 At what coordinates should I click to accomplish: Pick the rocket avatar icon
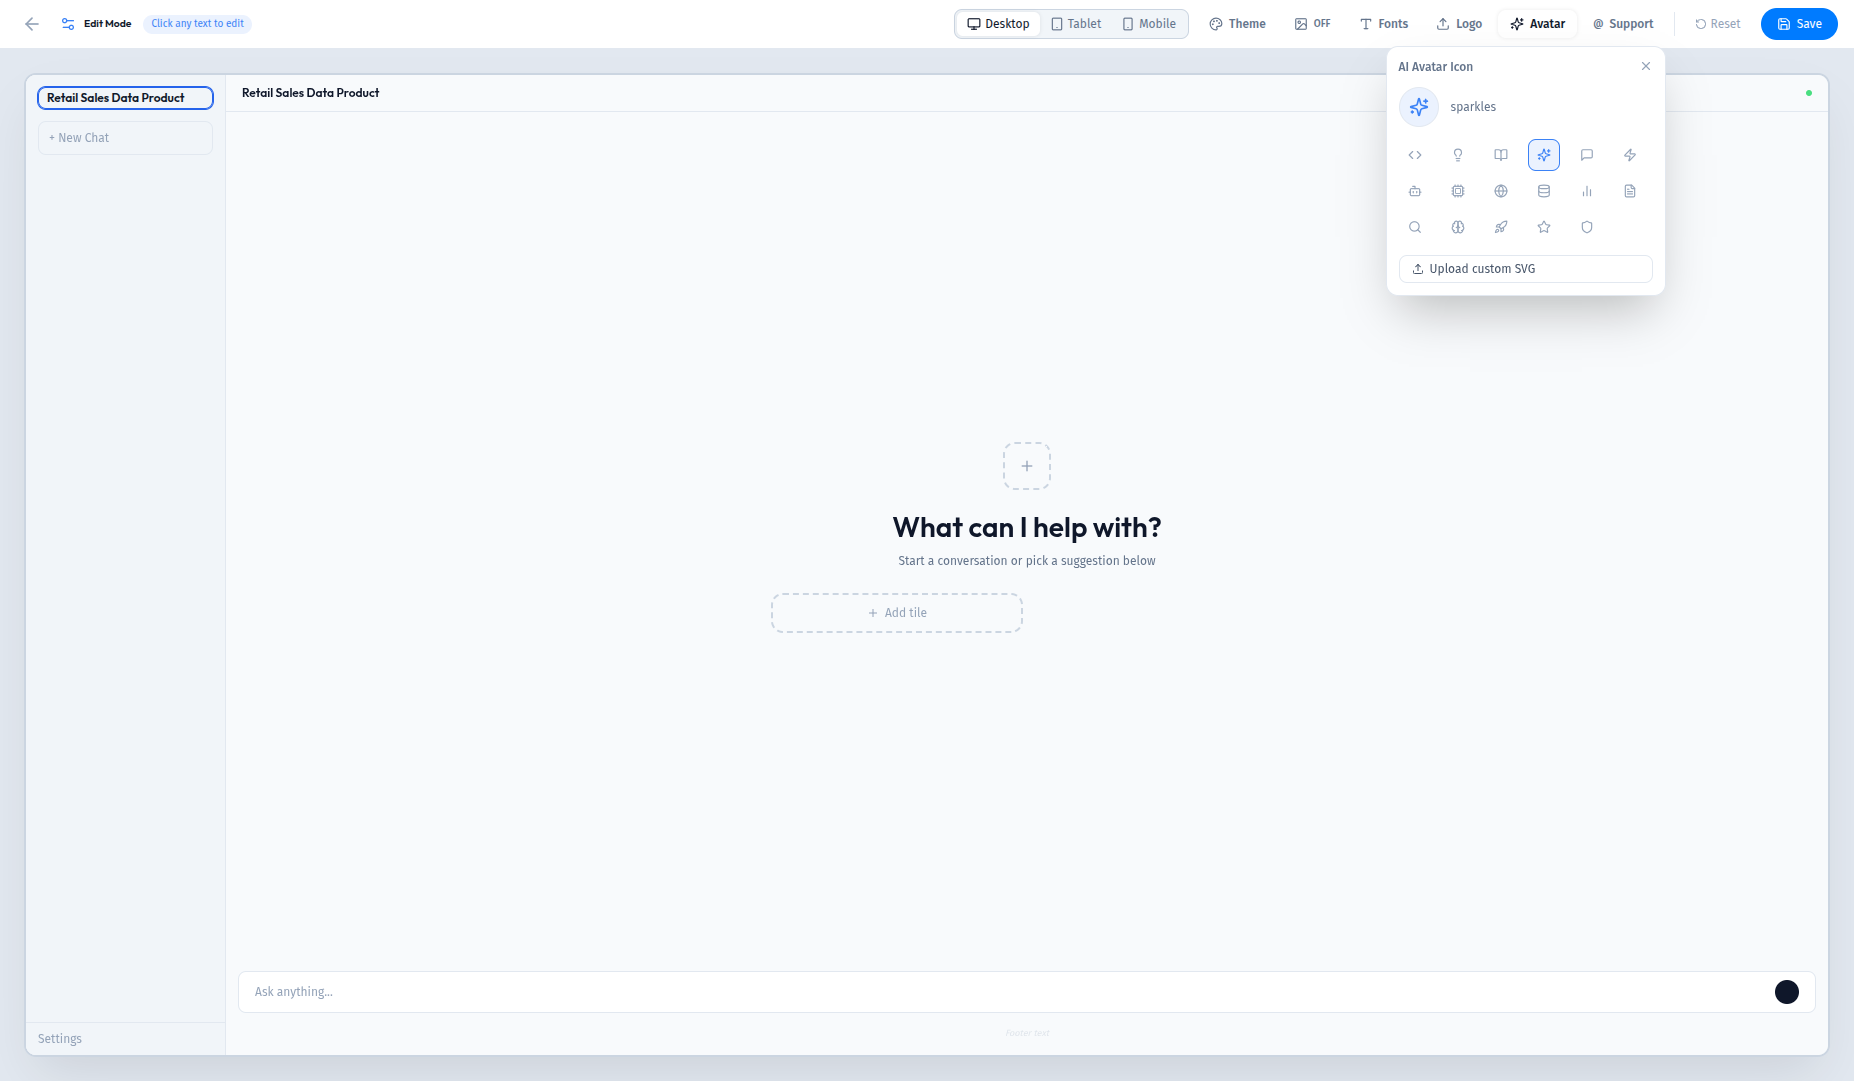(x=1501, y=227)
